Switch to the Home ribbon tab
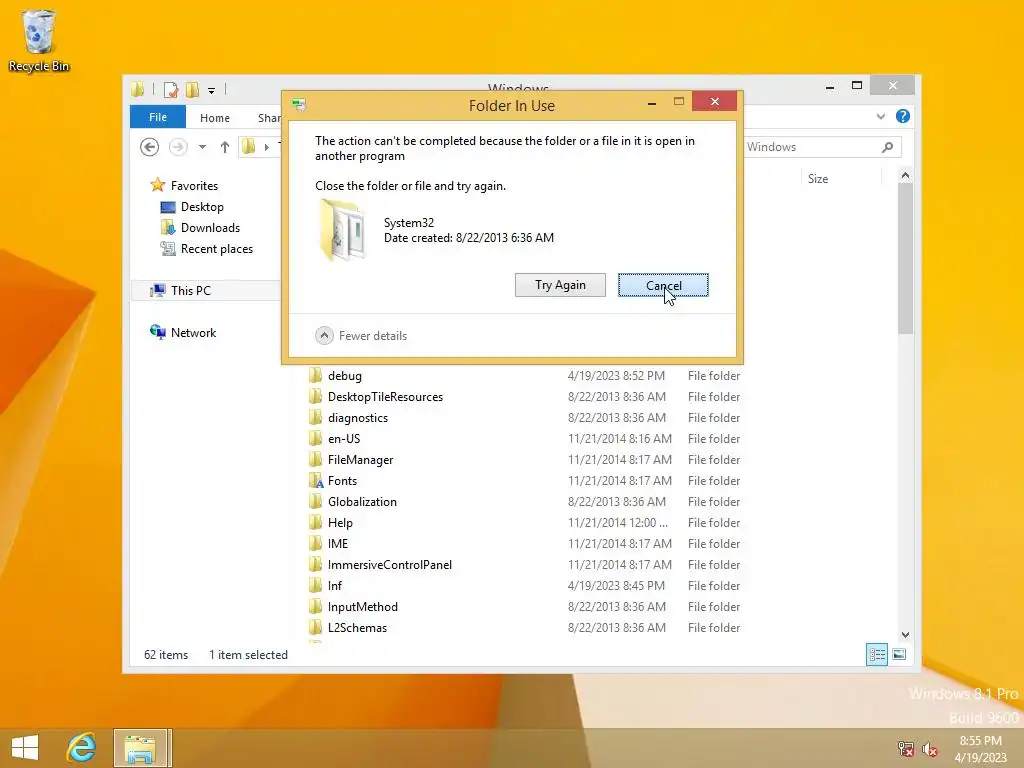 (215, 118)
